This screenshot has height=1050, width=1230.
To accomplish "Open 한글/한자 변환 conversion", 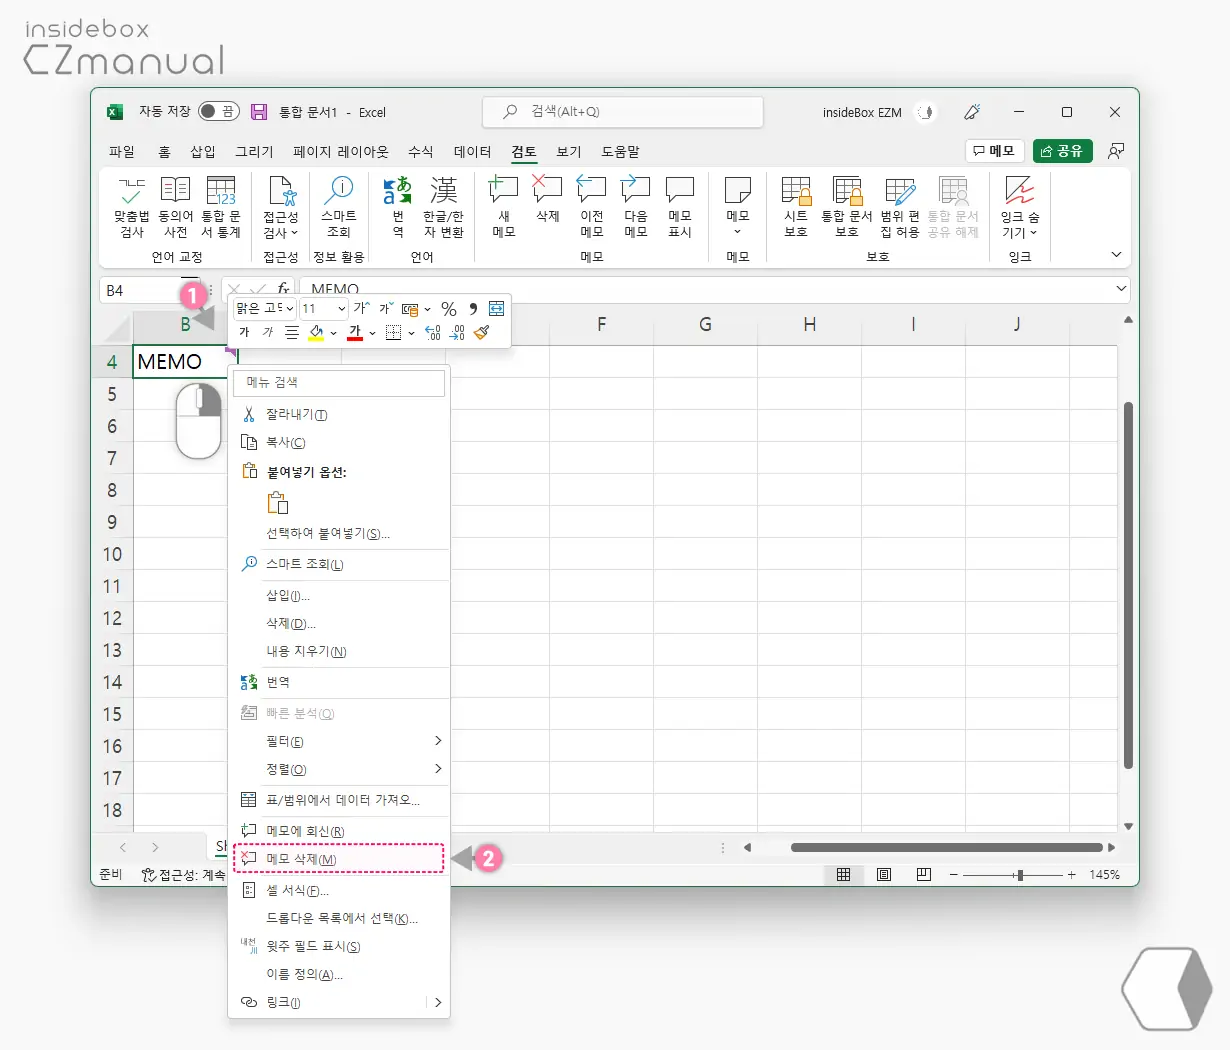I will [x=443, y=208].
